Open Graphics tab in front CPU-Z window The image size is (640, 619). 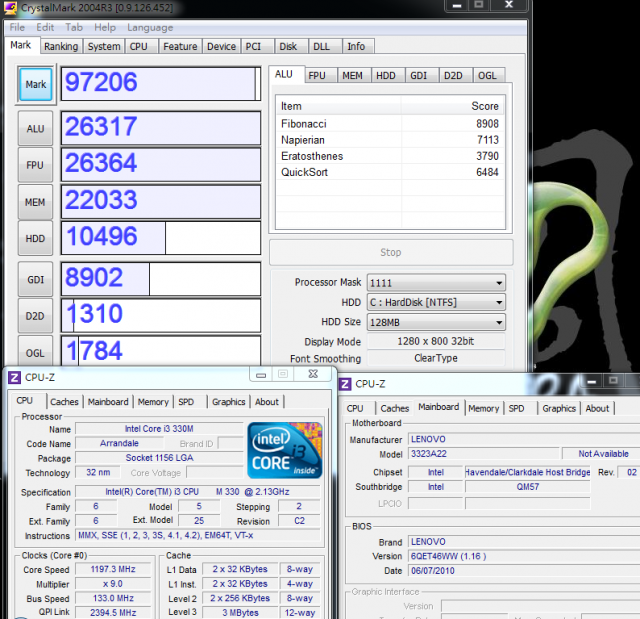coord(229,402)
